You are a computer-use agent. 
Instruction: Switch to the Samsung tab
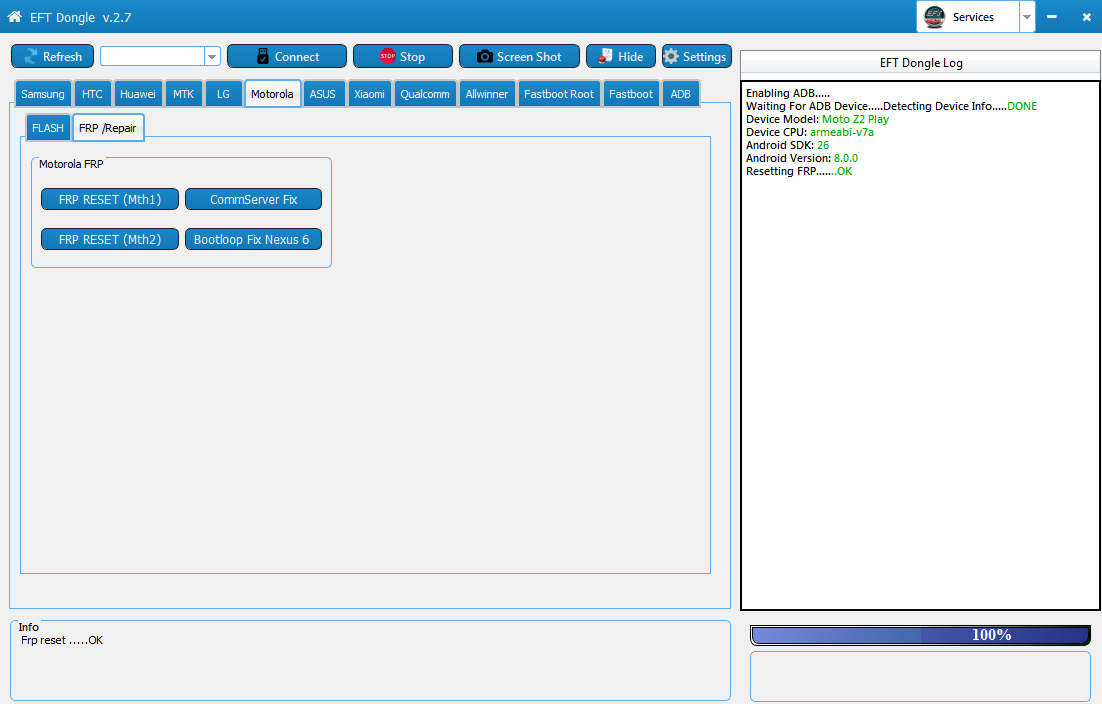pos(43,93)
